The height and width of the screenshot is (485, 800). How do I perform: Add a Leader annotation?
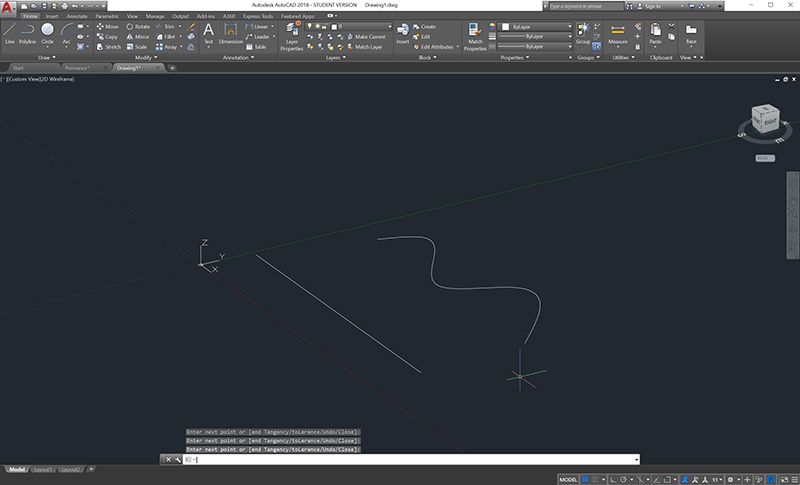pos(258,37)
